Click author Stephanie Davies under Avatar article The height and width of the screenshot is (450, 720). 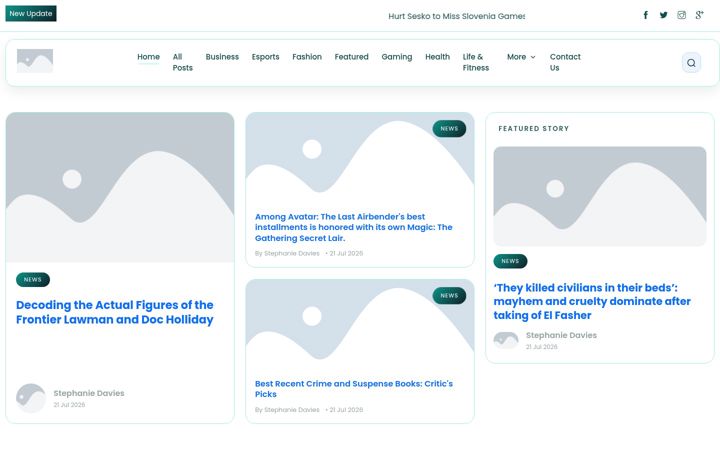pos(292,253)
